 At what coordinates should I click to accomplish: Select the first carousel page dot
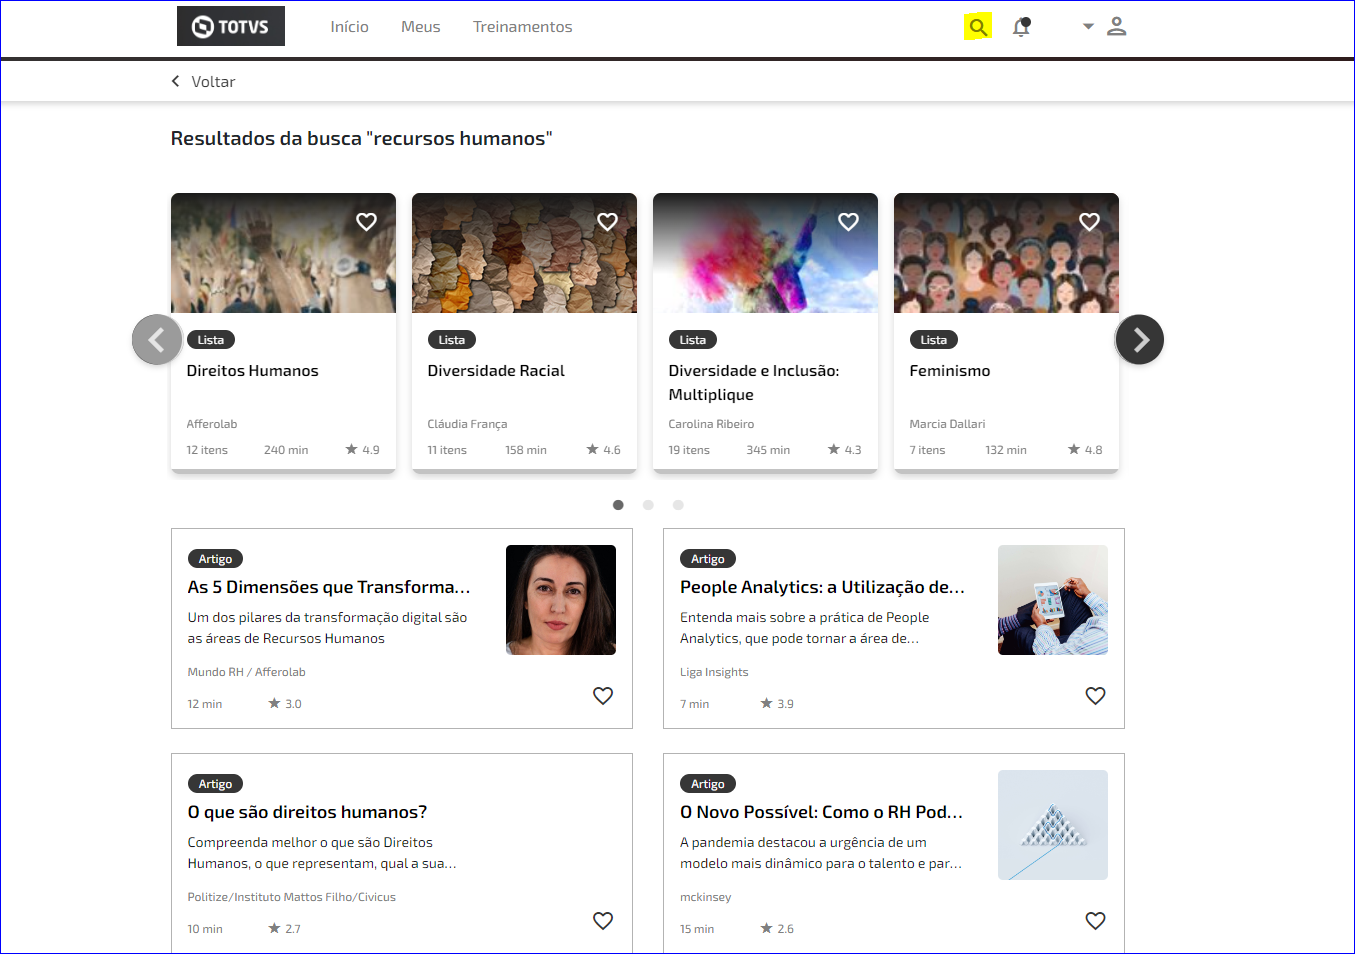pyautogui.click(x=618, y=505)
